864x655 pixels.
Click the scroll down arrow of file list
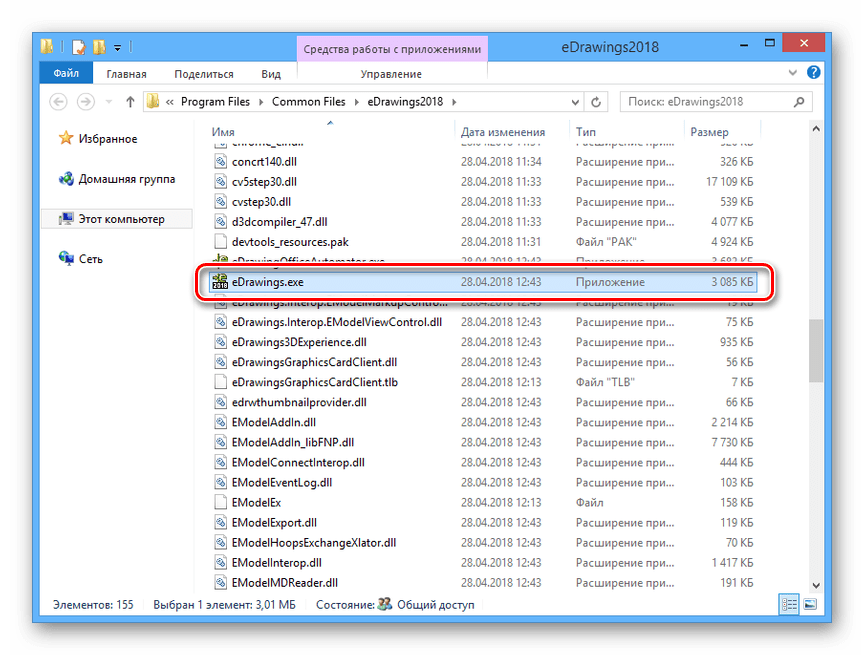[817, 586]
